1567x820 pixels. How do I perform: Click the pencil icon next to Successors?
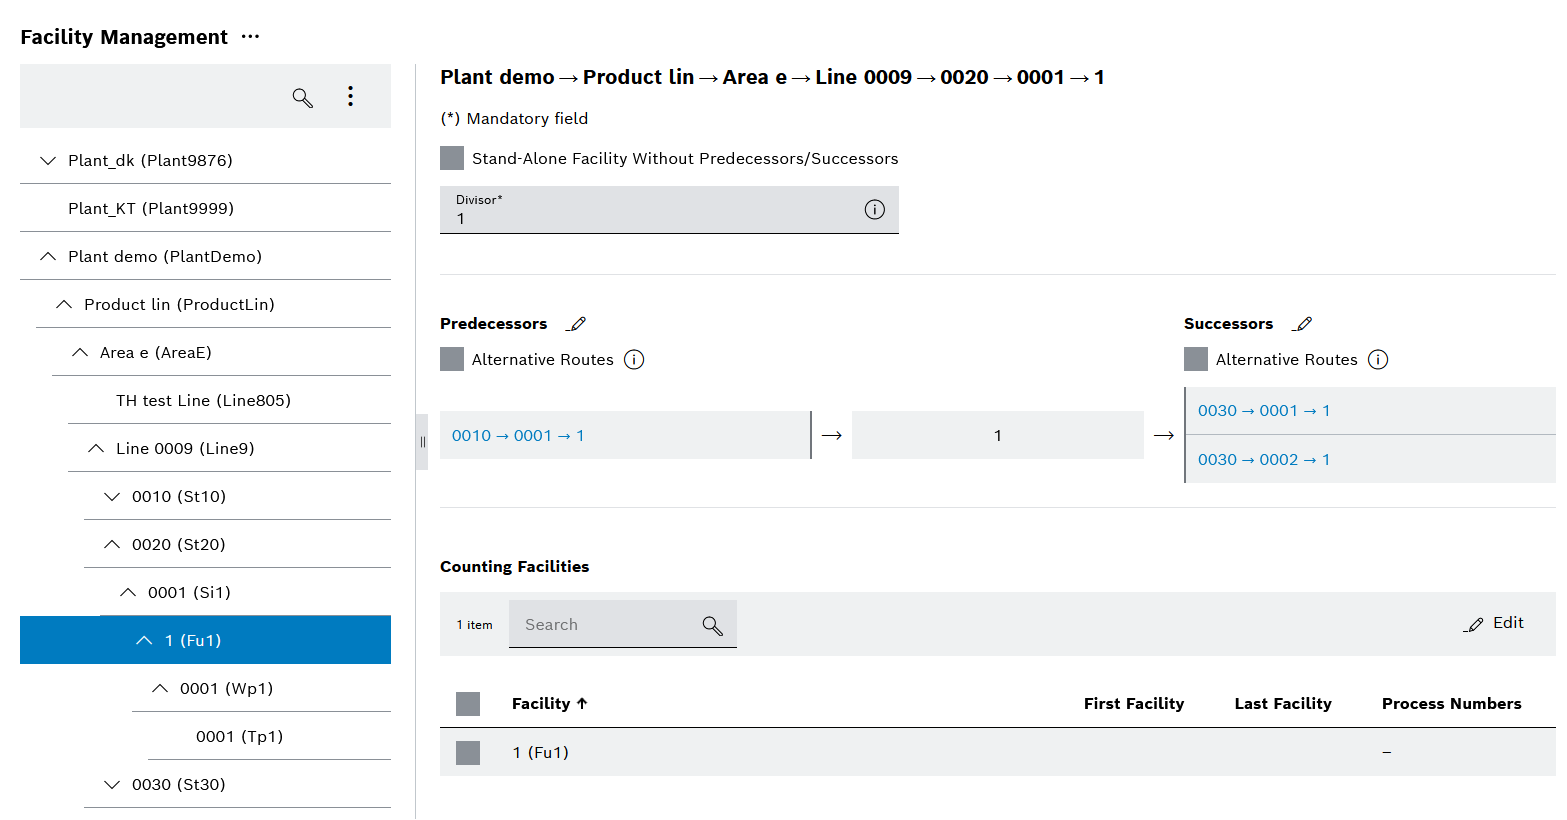click(x=1303, y=323)
